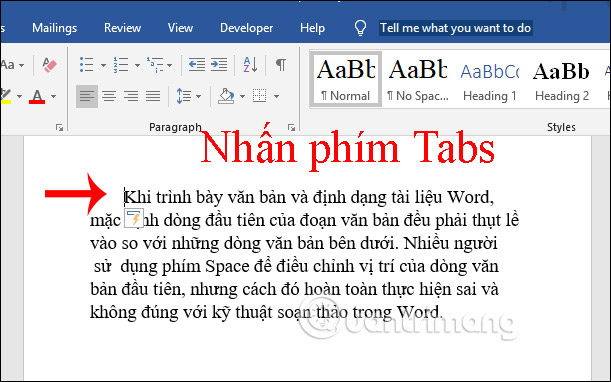Open highlight color dropdown arrow

(19, 96)
